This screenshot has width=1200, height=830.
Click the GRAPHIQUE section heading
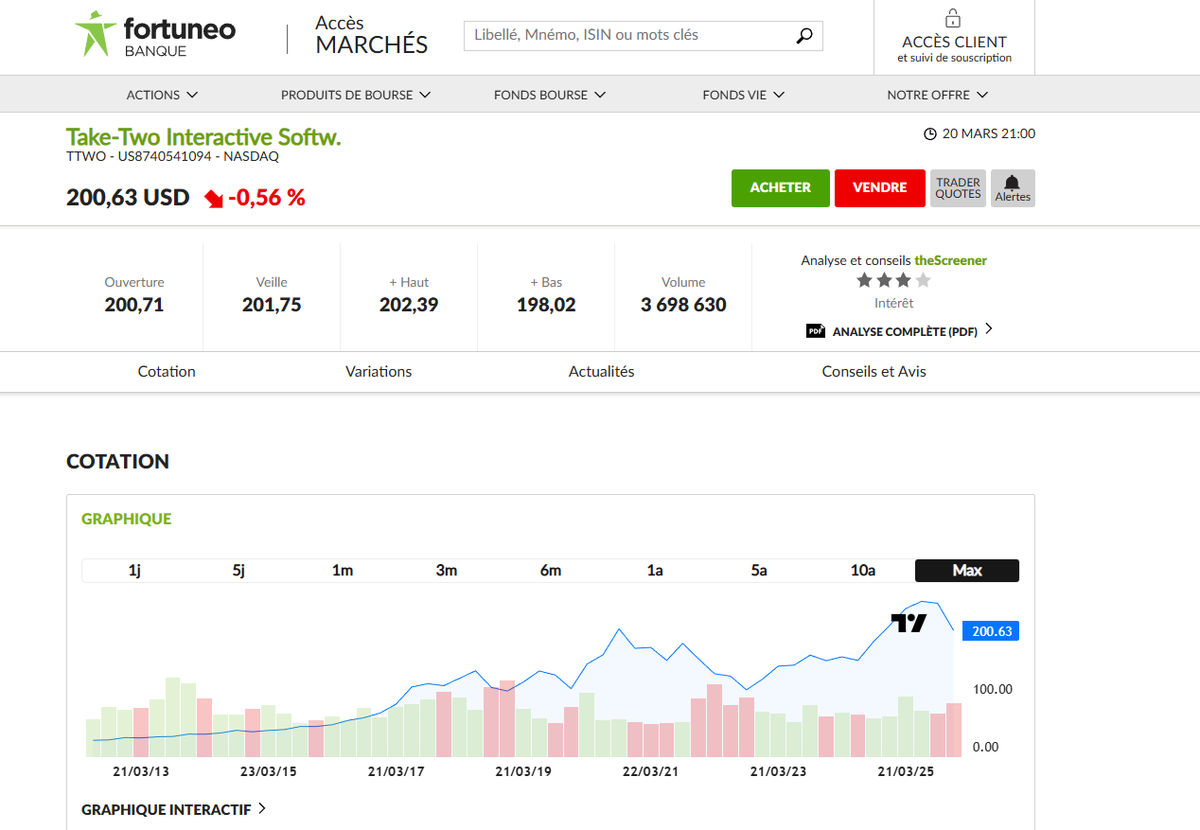(x=126, y=519)
